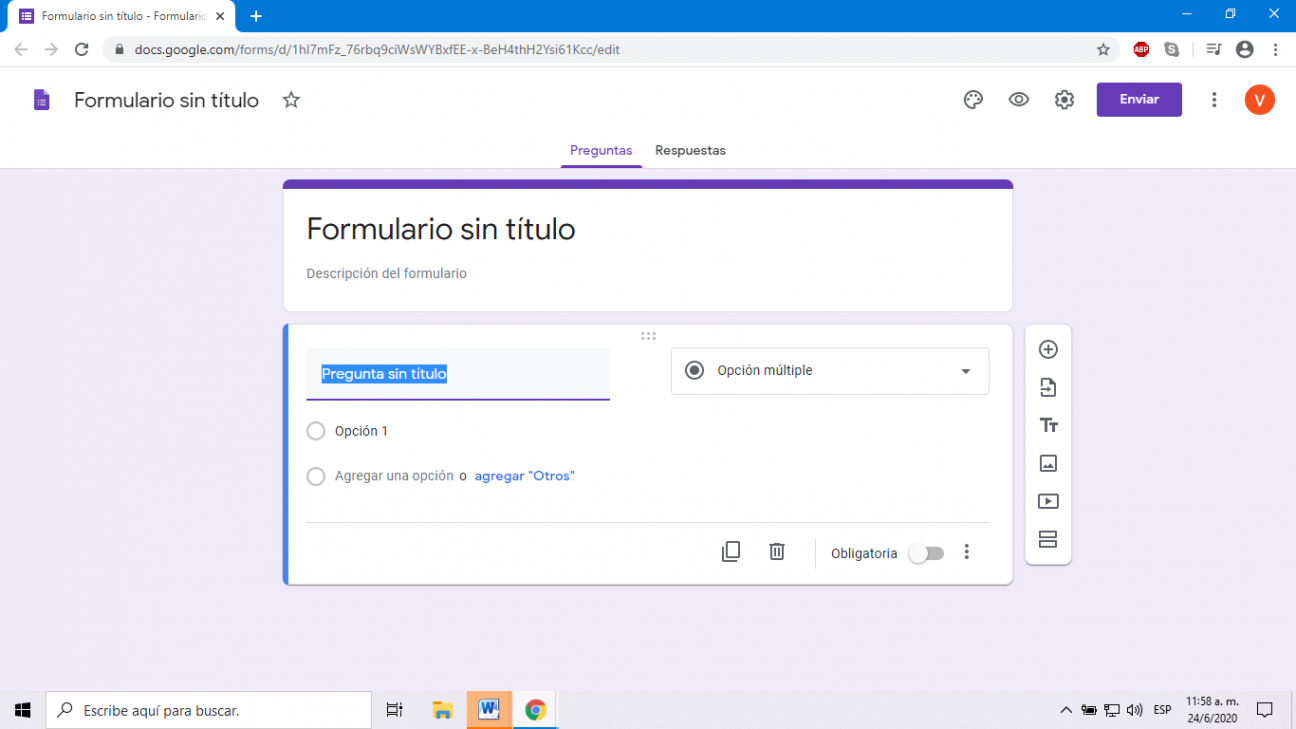Open Word from the taskbar

click(x=489, y=710)
